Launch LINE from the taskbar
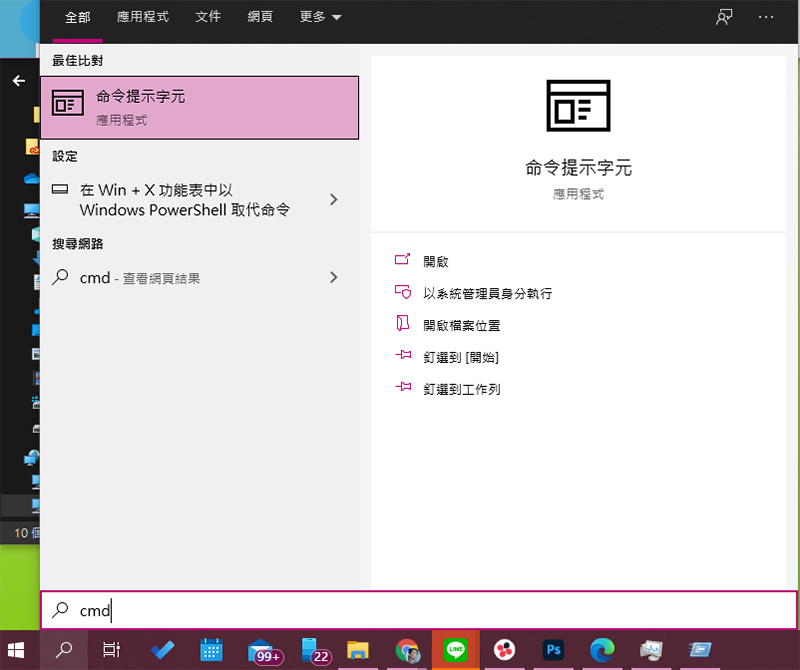The height and width of the screenshot is (670, 800). point(455,650)
